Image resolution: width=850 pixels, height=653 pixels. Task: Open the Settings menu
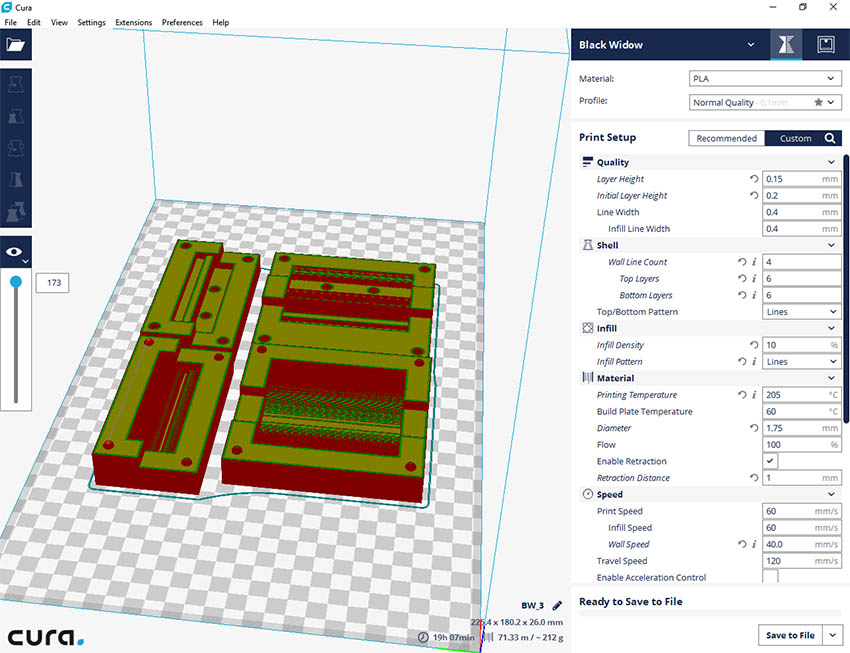[91, 22]
